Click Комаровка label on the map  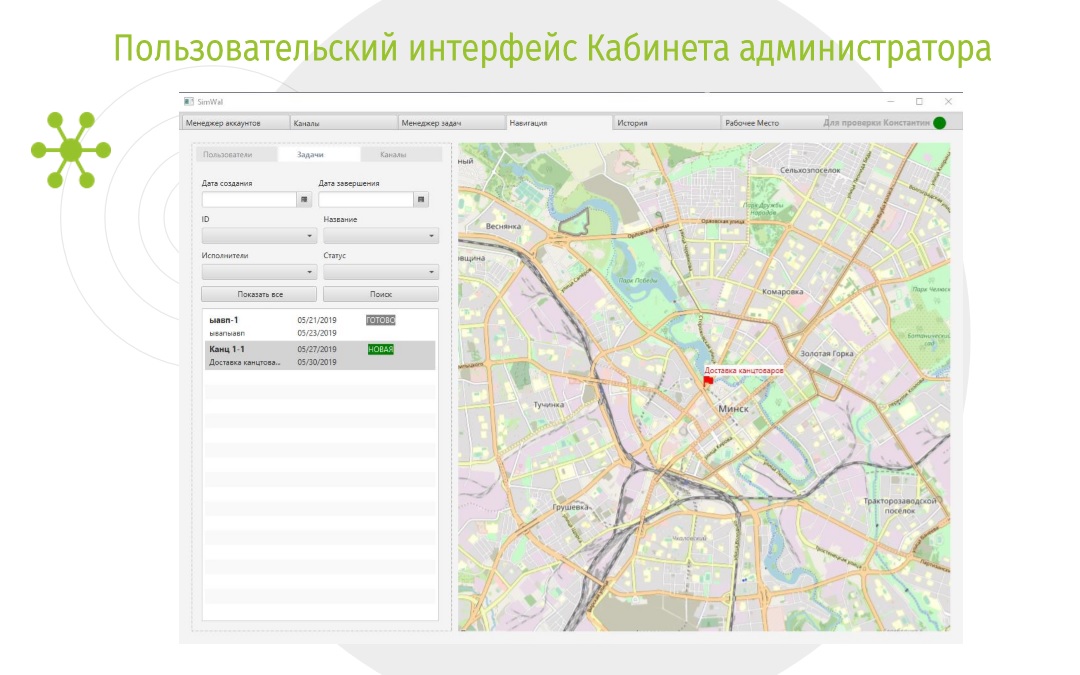(x=782, y=291)
